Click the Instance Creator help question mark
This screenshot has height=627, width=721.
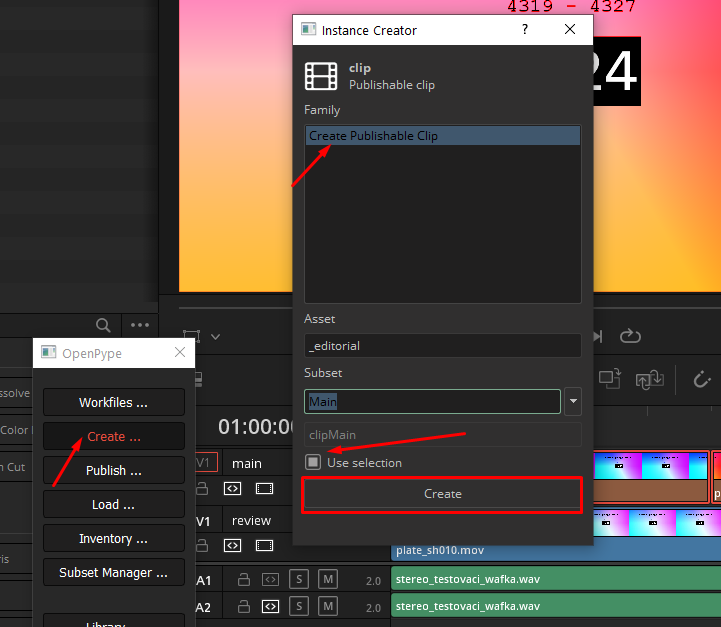525,30
